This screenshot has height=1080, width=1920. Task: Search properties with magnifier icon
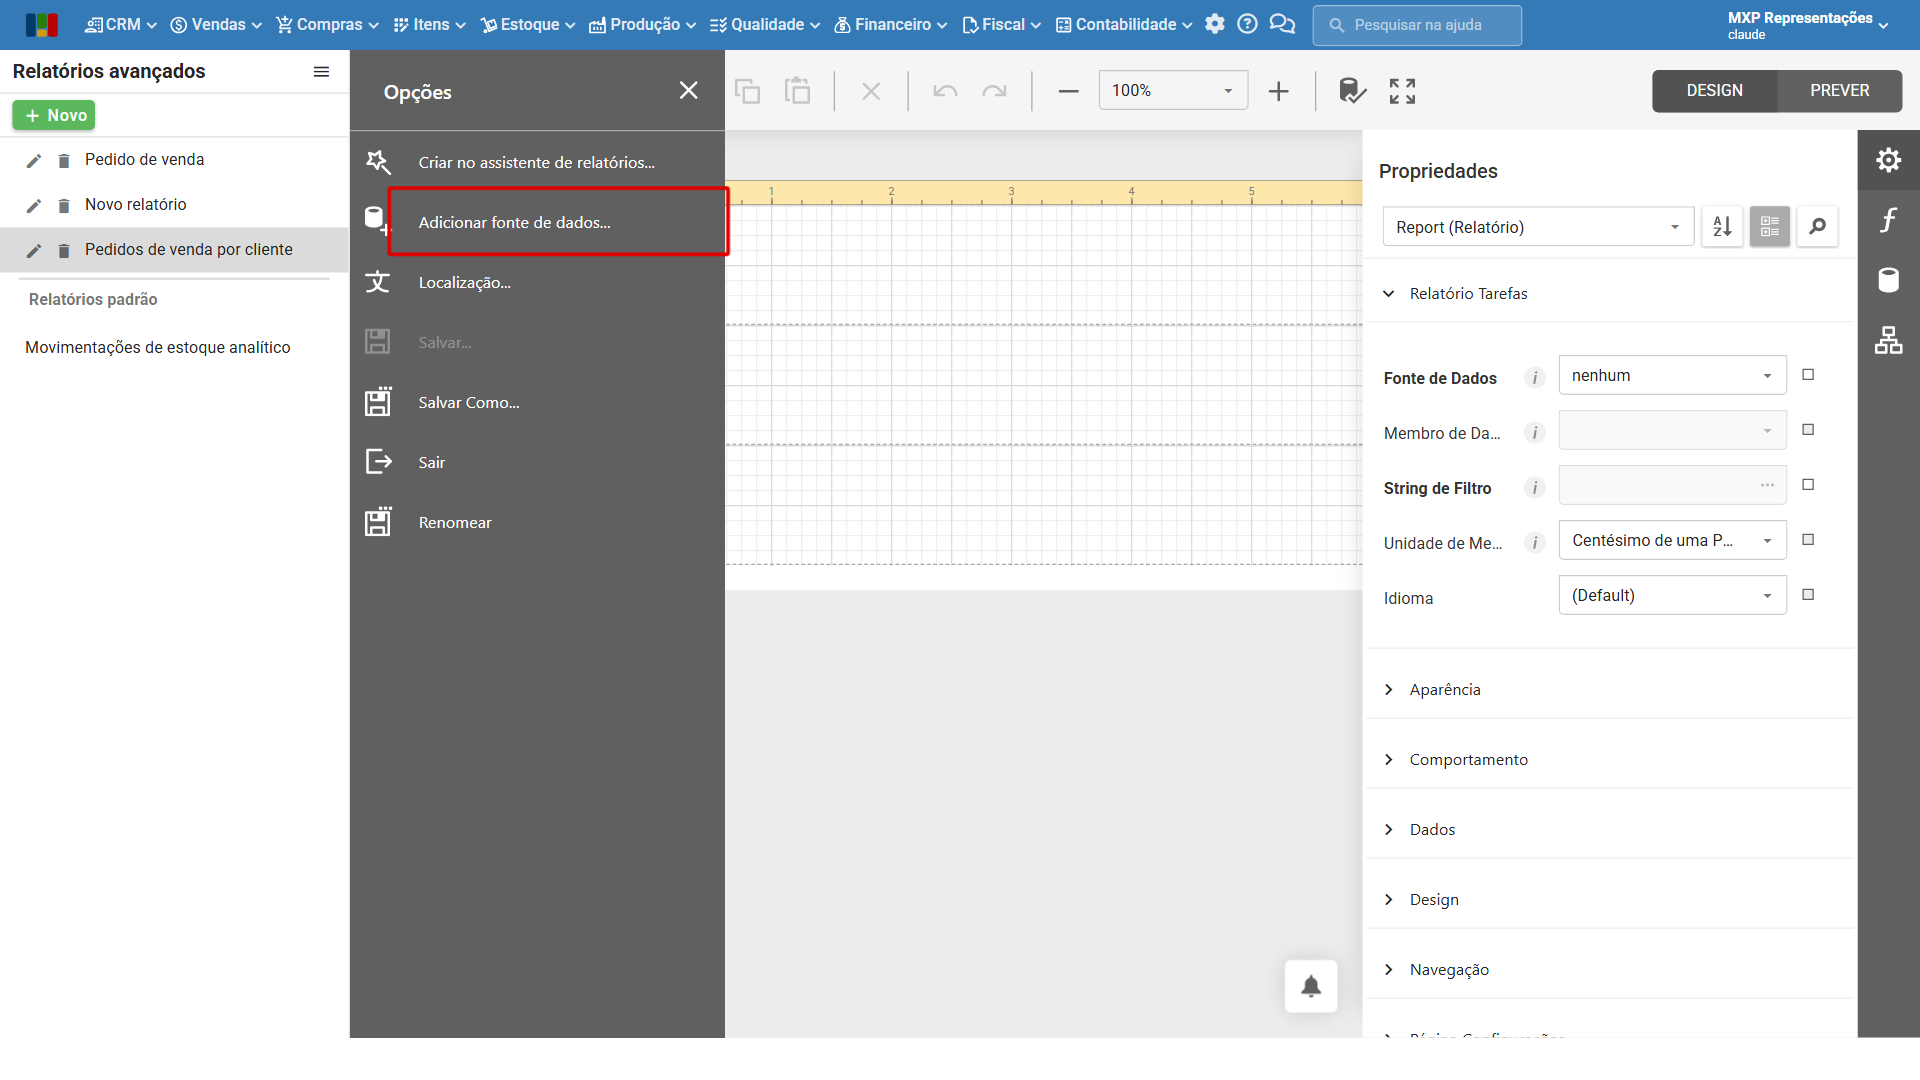[1817, 227]
